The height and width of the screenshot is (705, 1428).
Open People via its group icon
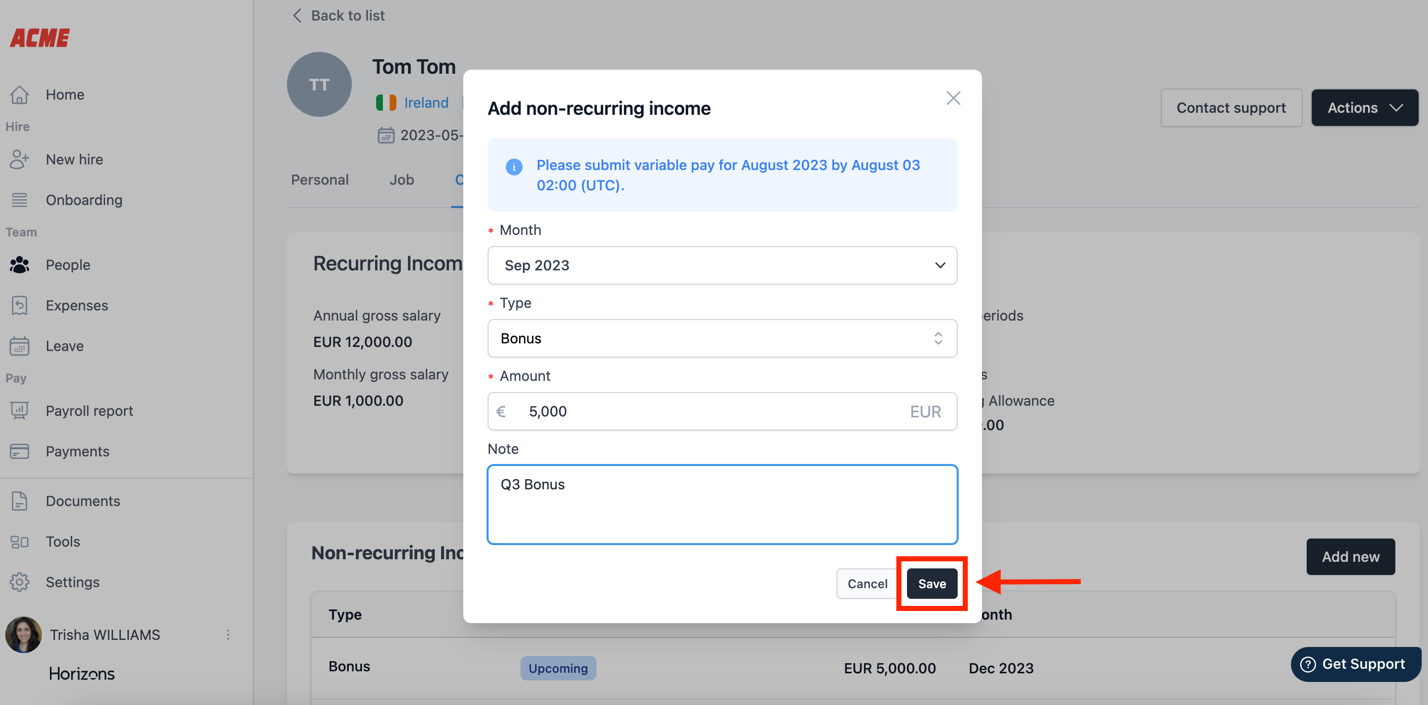pyautogui.click(x=19, y=265)
